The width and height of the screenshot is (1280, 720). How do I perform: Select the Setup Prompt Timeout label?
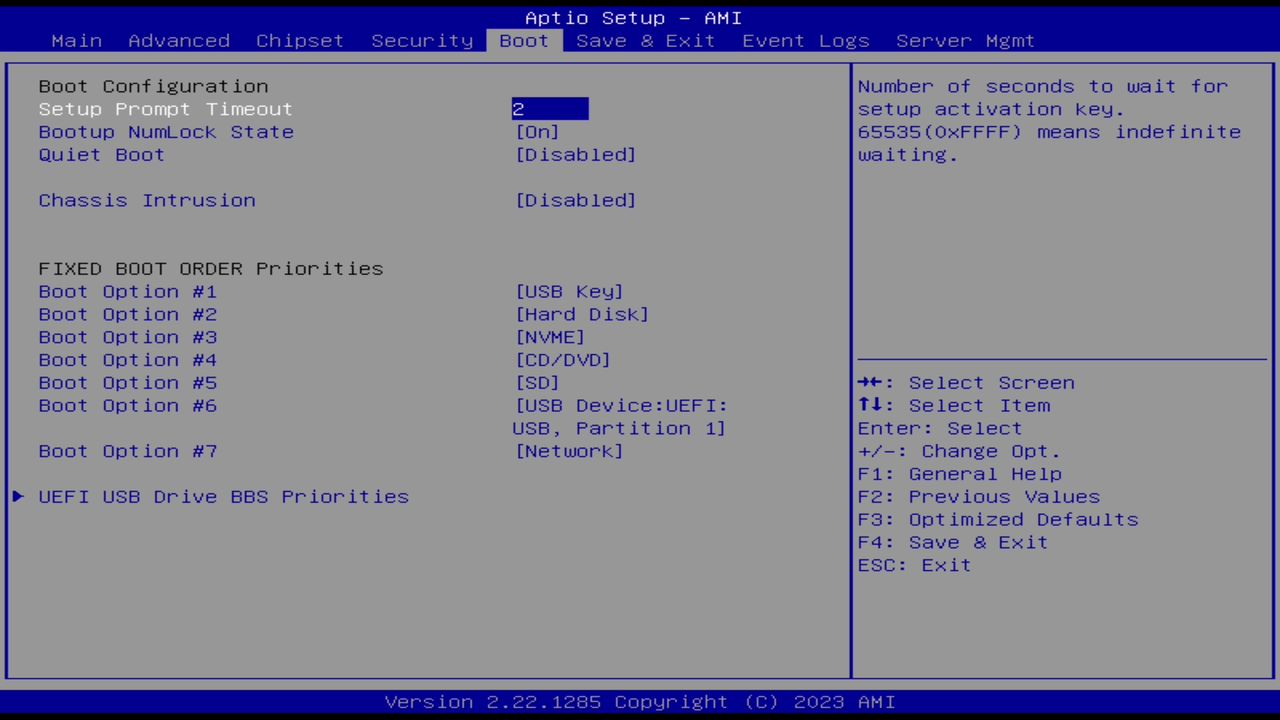point(166,109)
